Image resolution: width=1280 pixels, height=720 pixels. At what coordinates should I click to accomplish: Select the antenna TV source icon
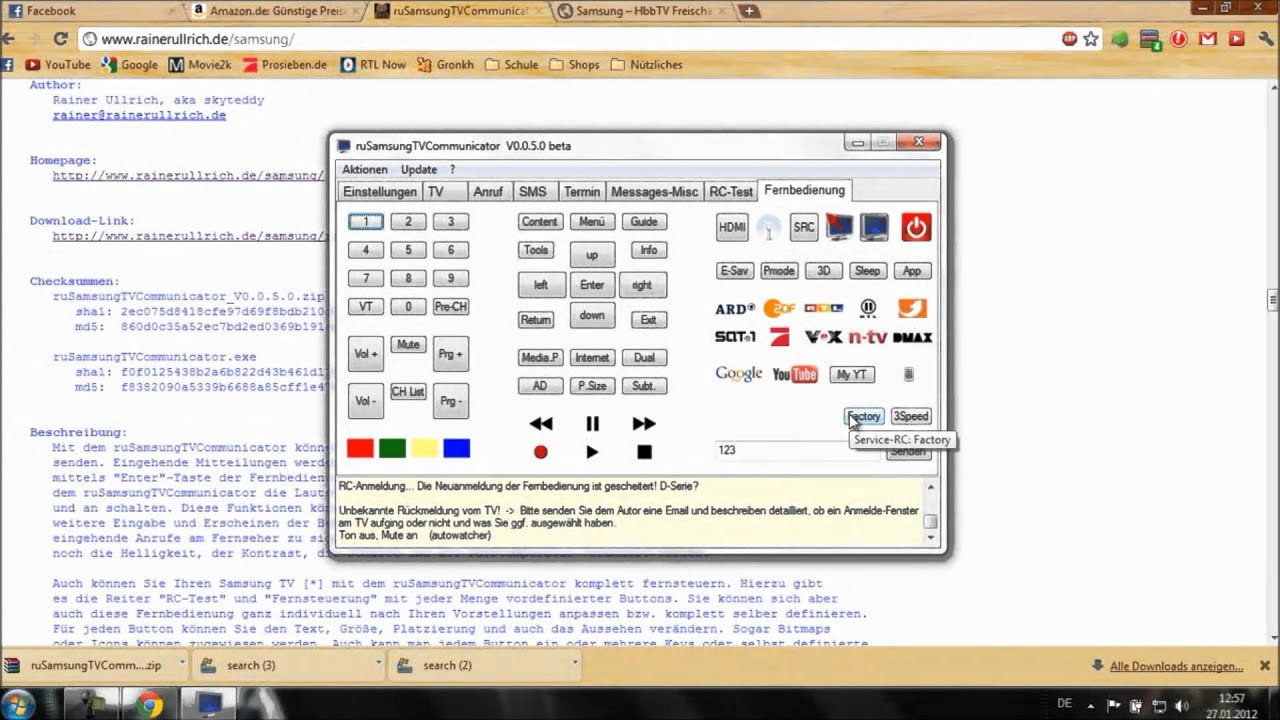[x=768, y=227]
